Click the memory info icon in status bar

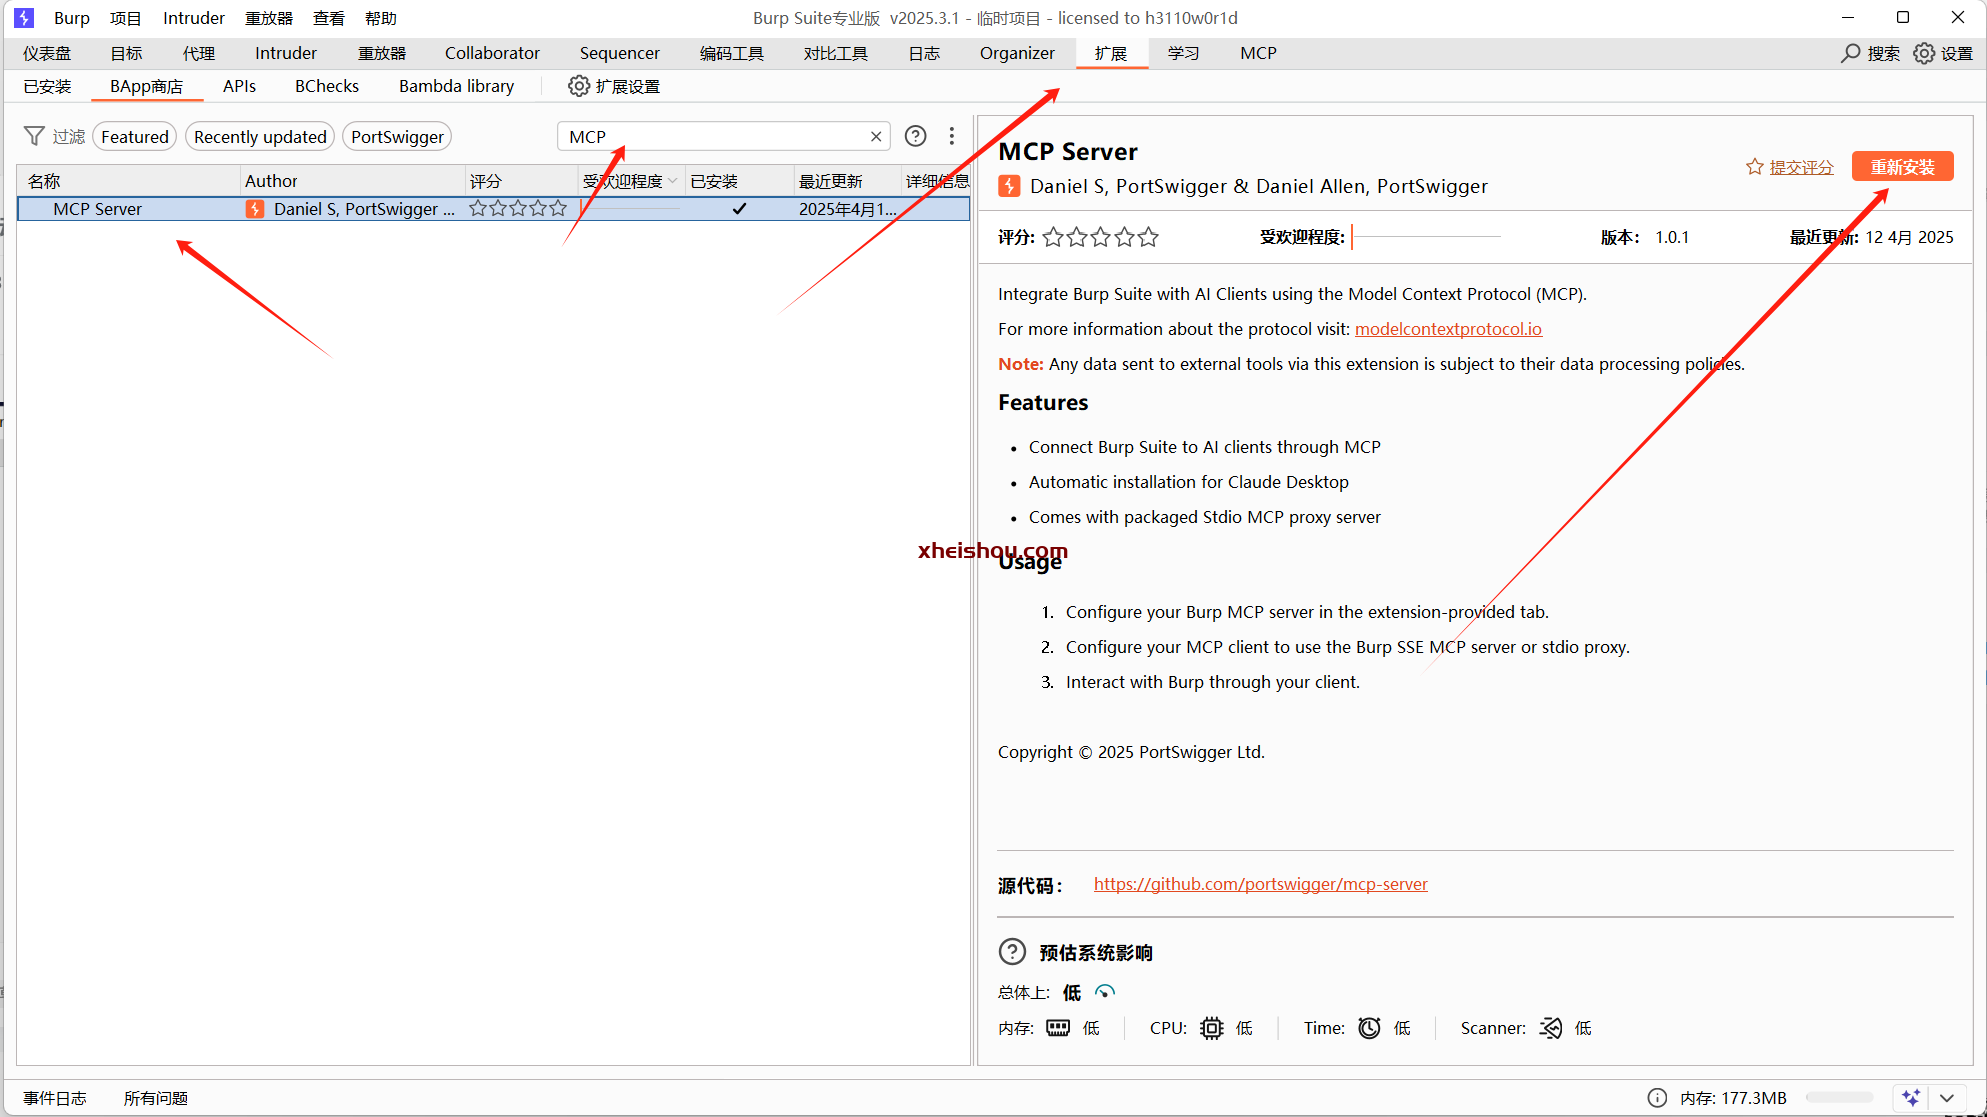tap(1657, 1098)
